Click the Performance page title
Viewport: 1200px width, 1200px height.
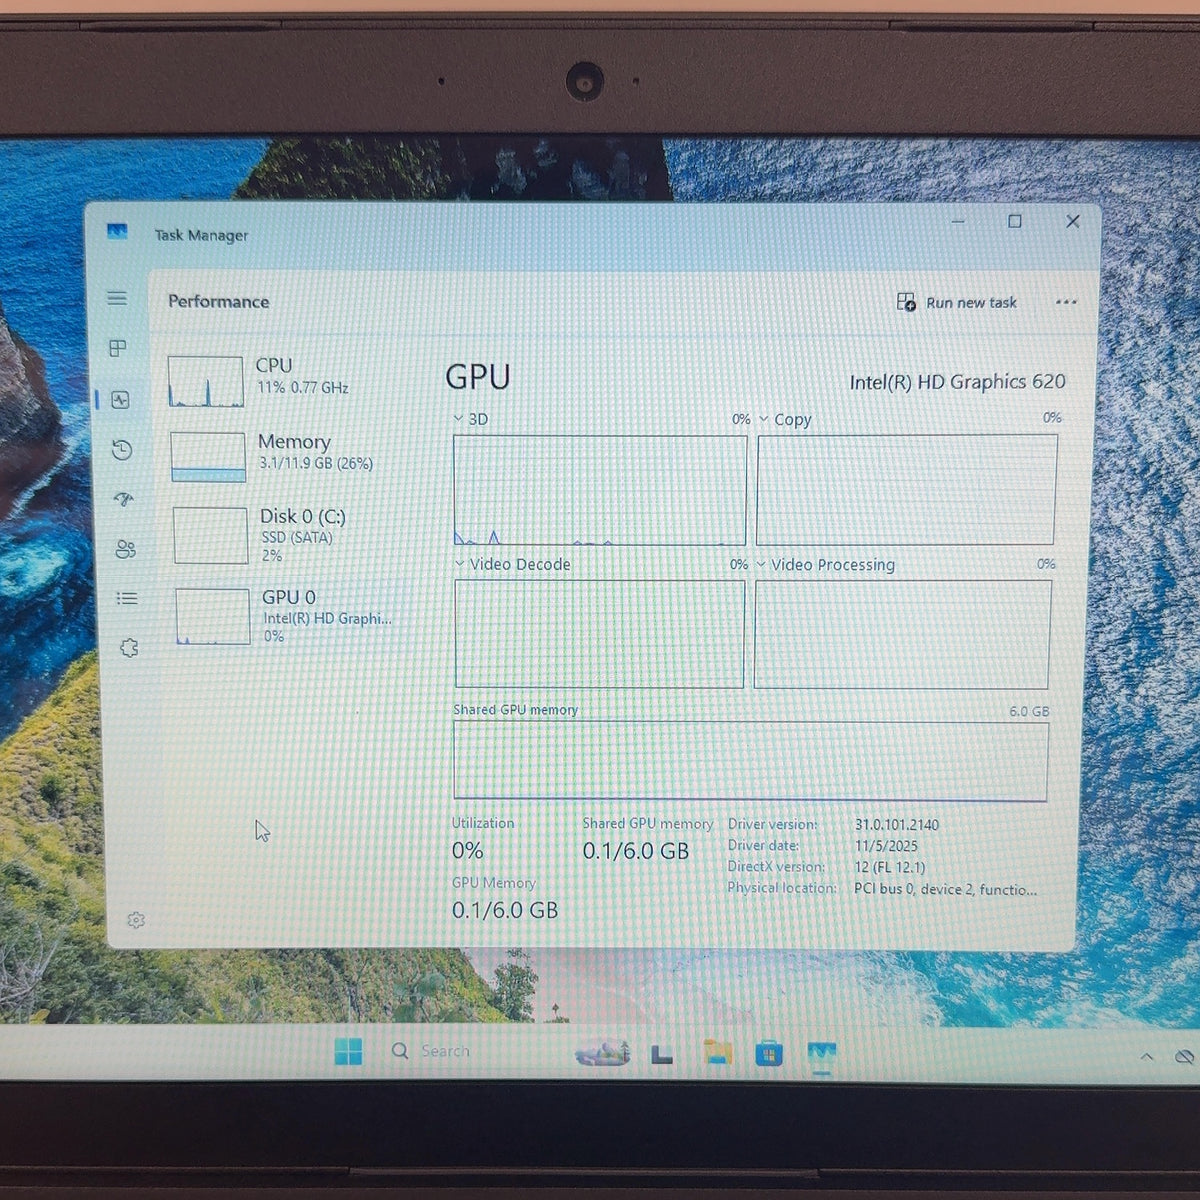(218, 301)
